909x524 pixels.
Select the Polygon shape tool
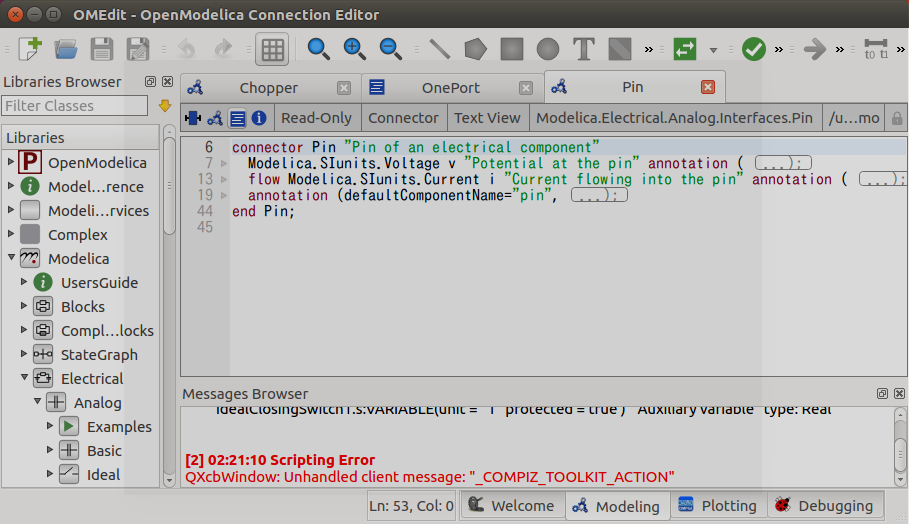(475, 49)
